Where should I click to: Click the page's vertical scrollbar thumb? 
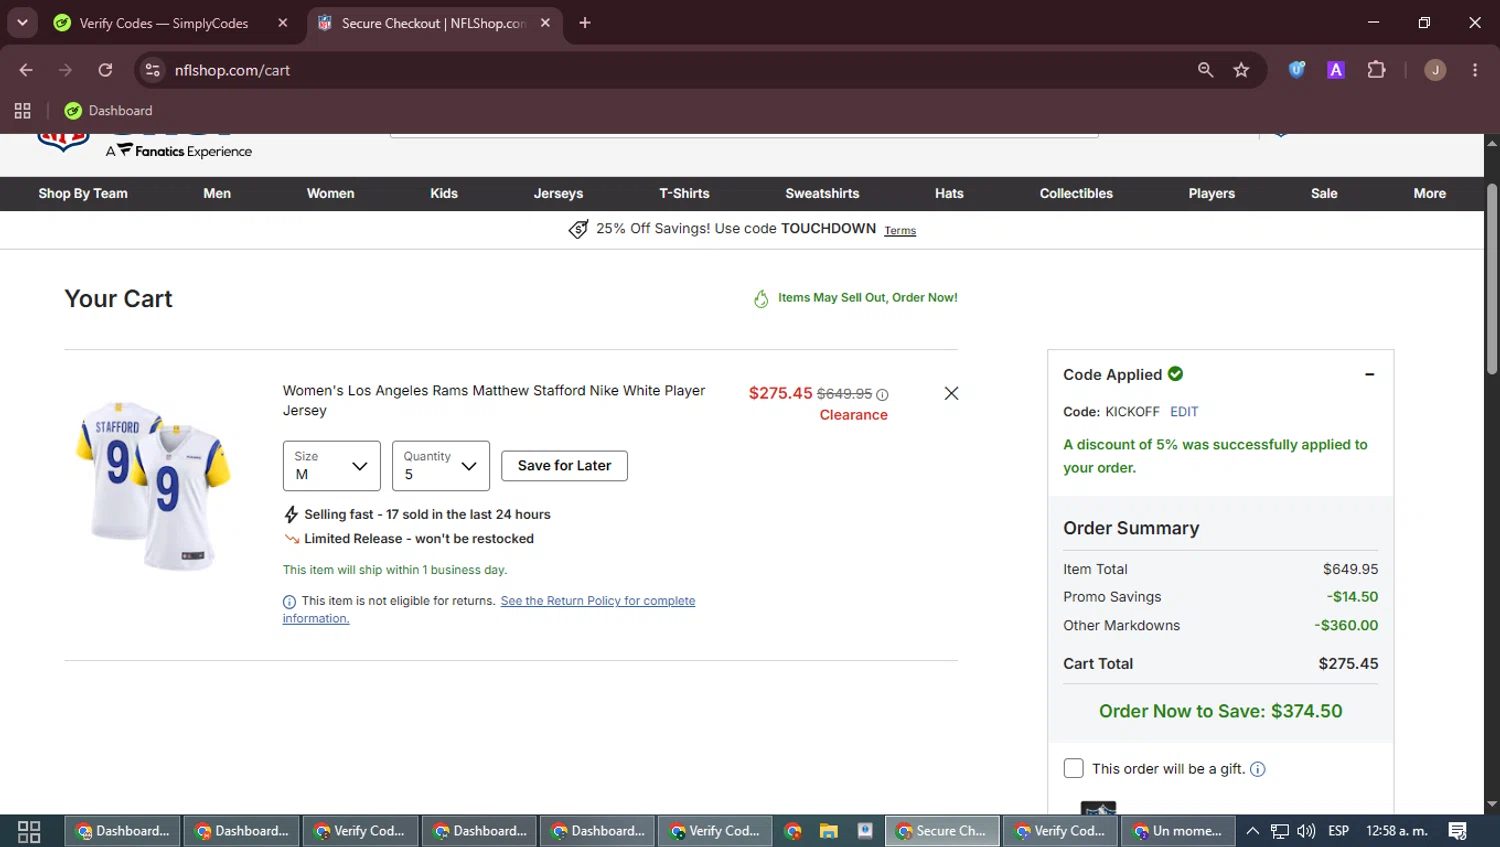click(x=1492, y=279)
